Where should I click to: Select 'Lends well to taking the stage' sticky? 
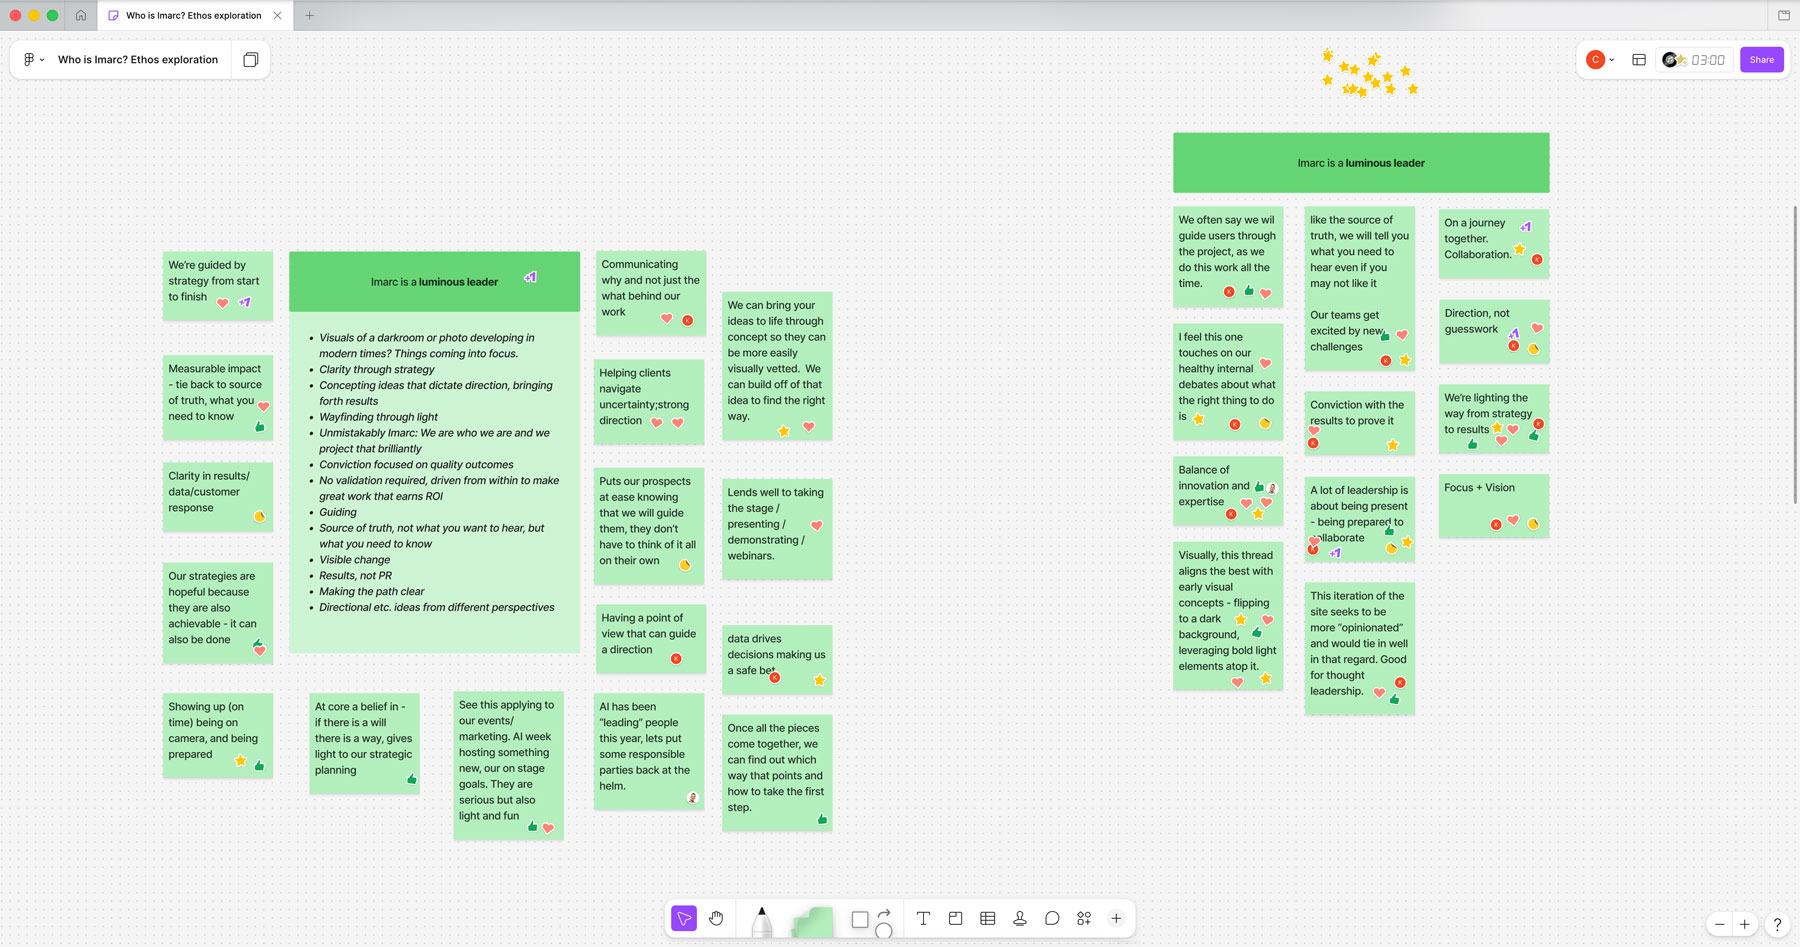click(777, 529)
